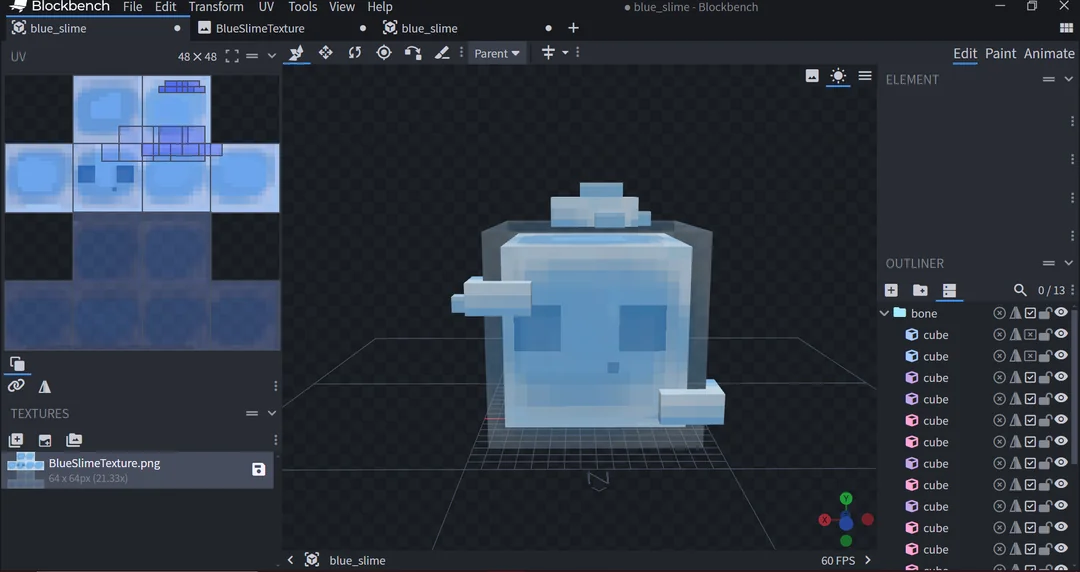Collapse the Textures panel with its chevron
This screenshot has height=572, width=1080.
(x=271, y=413)
